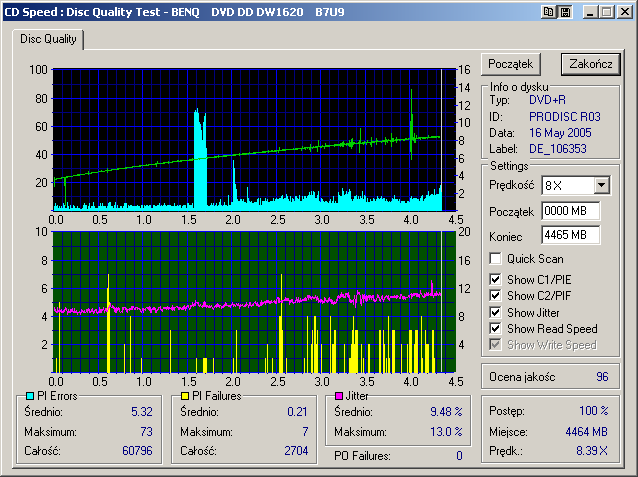Click the Ocena jakość label

(522, 377)
